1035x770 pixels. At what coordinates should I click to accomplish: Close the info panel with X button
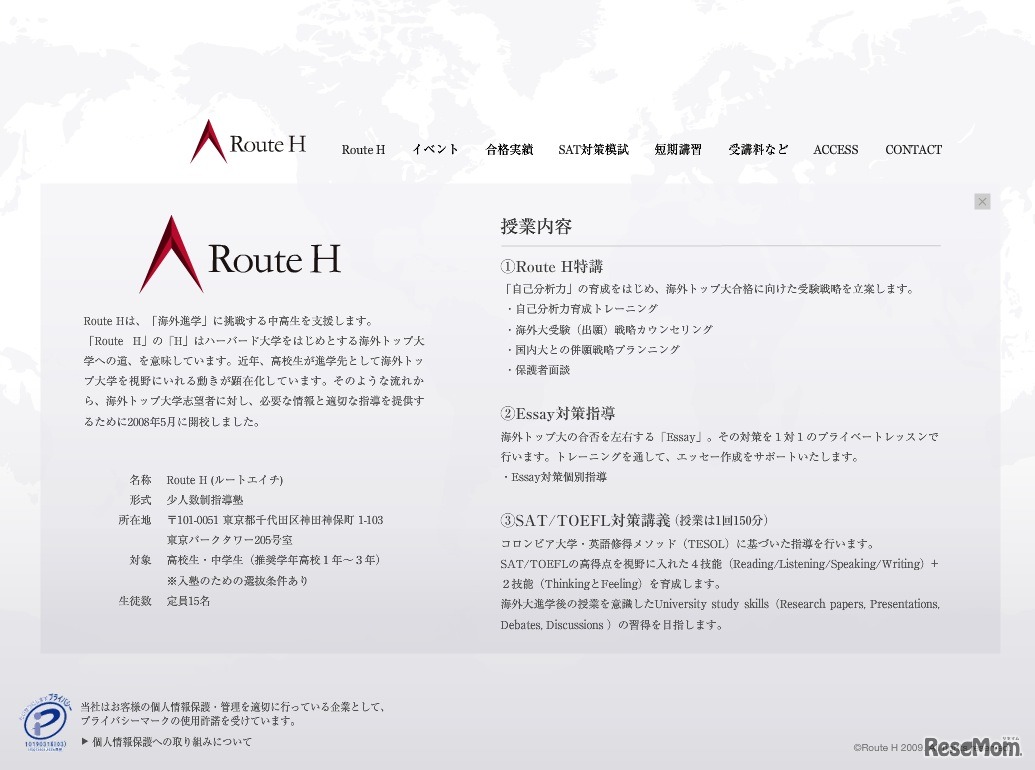pos(982,201)
